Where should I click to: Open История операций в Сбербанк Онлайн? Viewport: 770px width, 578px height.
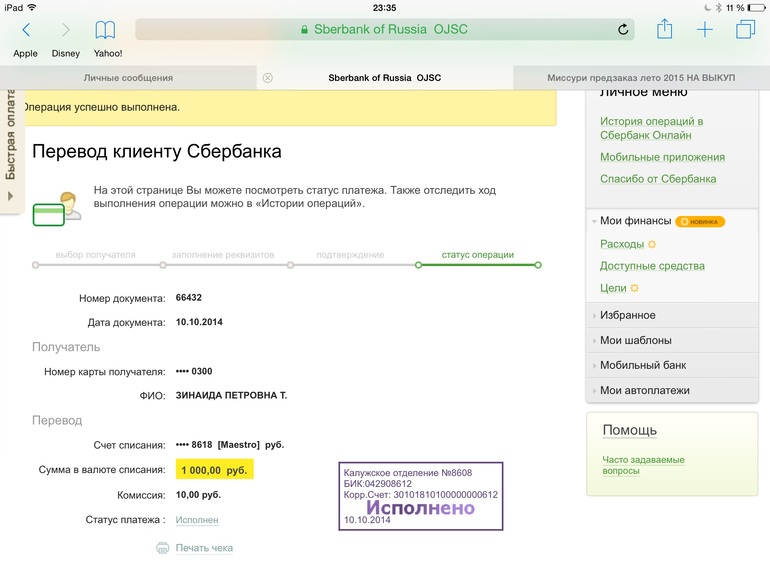click(651, 128)
